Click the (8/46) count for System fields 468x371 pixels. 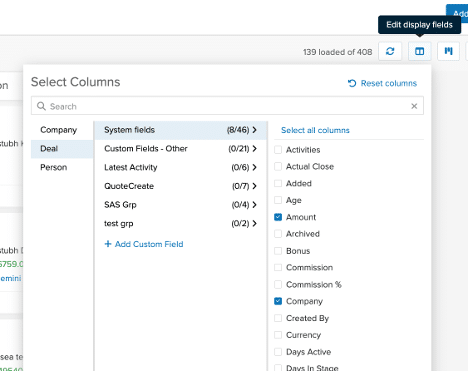point(238,130)
